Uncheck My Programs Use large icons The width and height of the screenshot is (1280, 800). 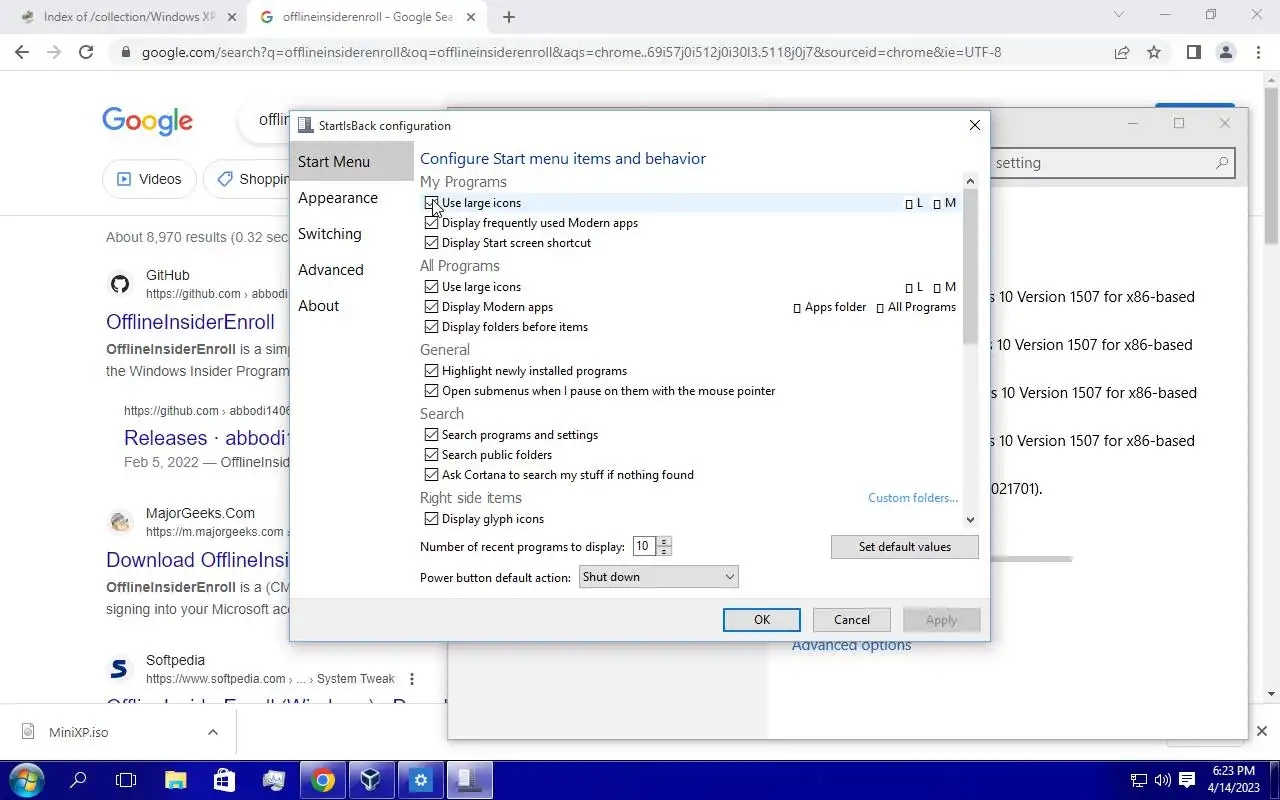point(431,203)
